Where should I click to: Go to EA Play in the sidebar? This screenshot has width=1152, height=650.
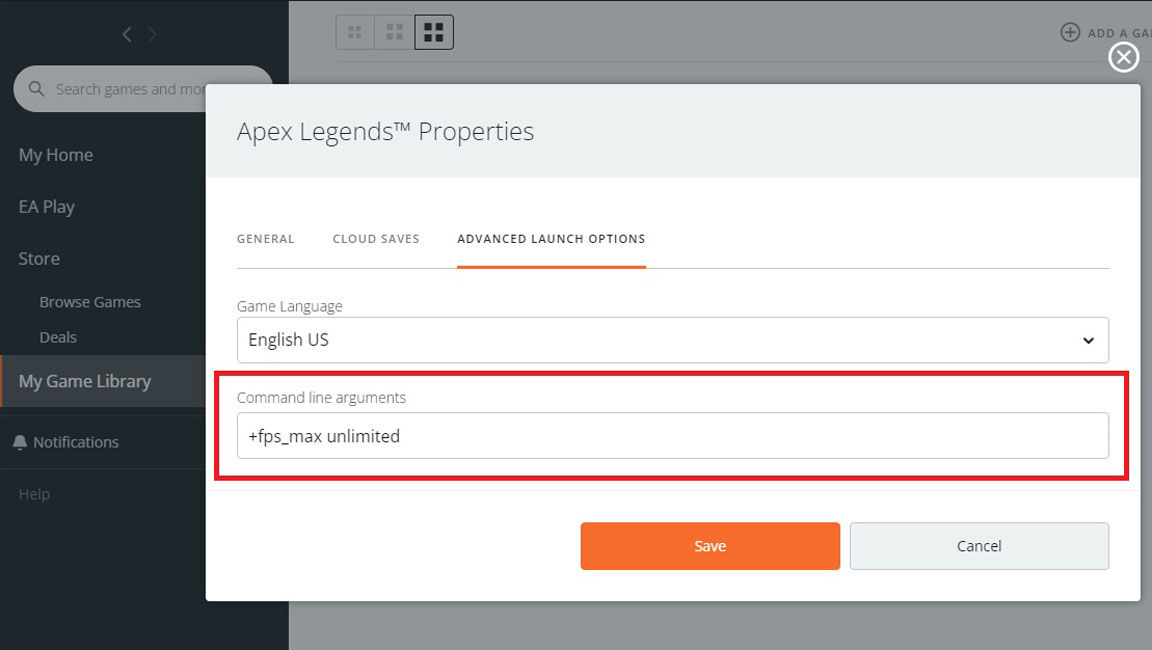click(47, 207)
